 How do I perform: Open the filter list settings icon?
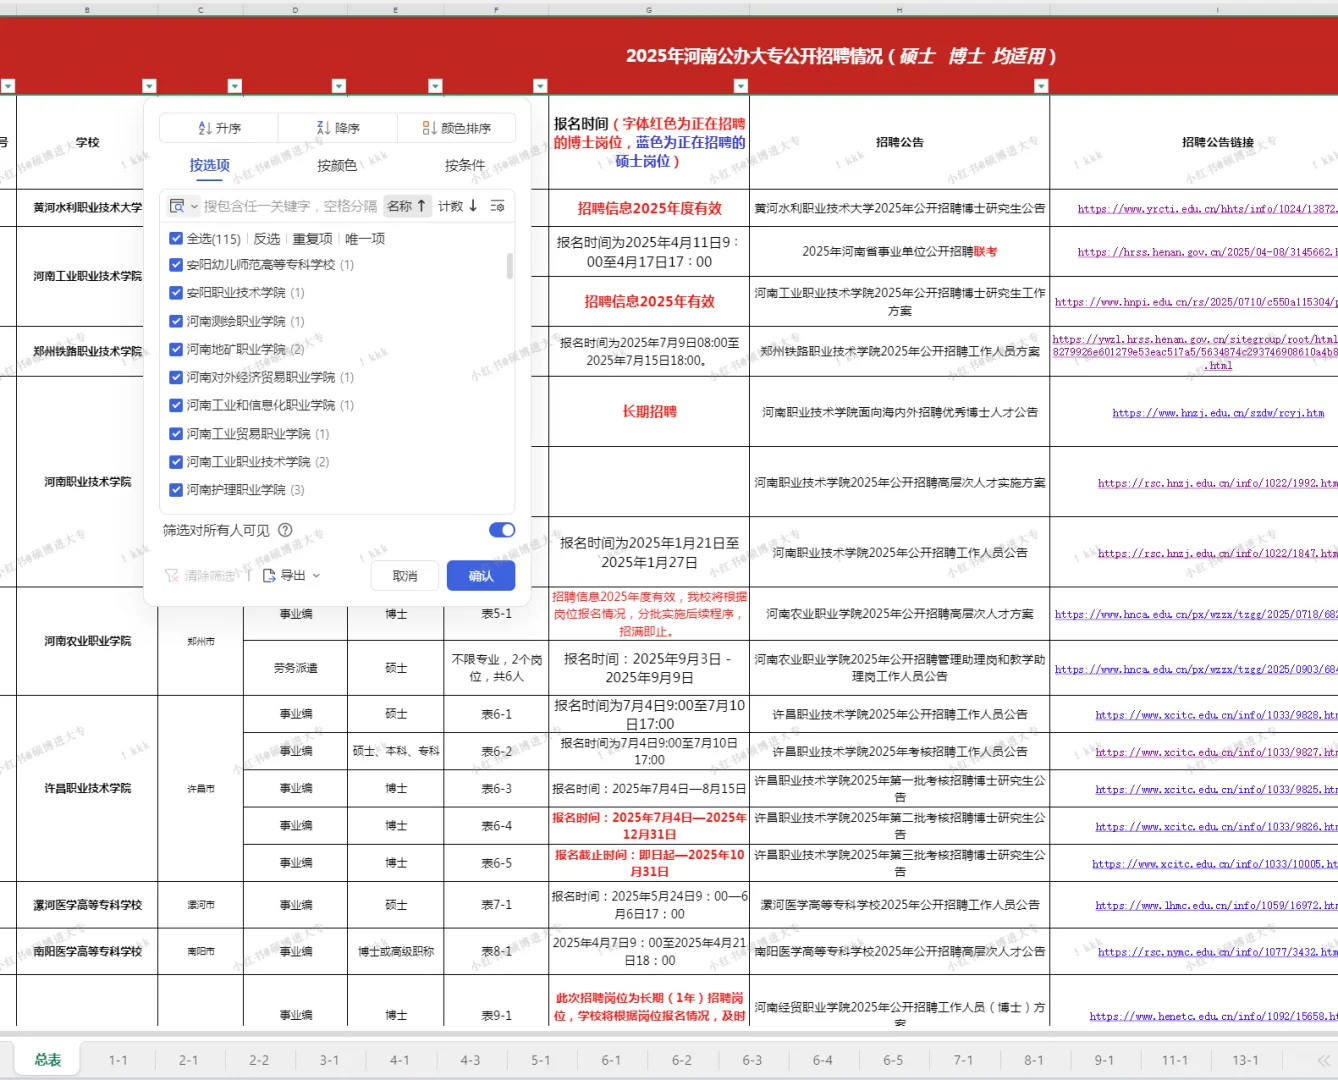(497, 206)
